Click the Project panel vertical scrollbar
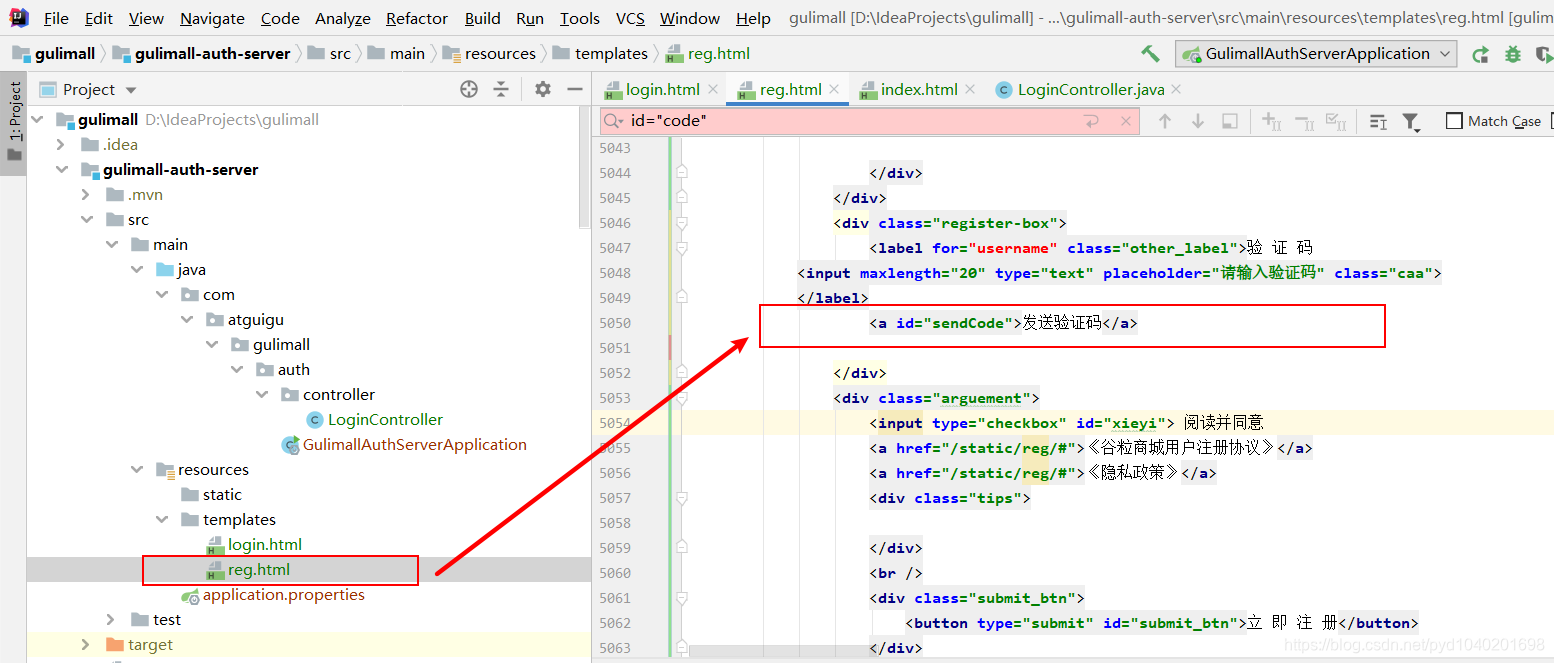This screenshot has height=663, width=1554. click(585, 166)
